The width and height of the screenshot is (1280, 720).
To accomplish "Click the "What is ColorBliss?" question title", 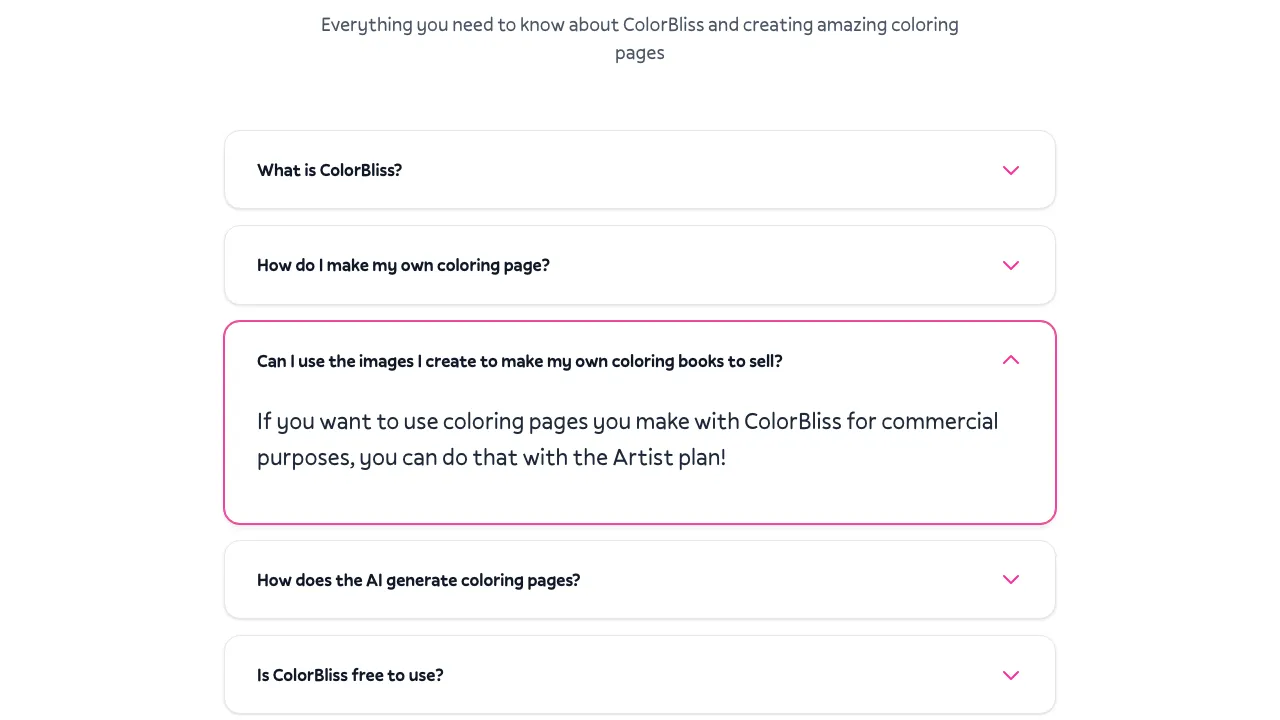I will 329,170.
